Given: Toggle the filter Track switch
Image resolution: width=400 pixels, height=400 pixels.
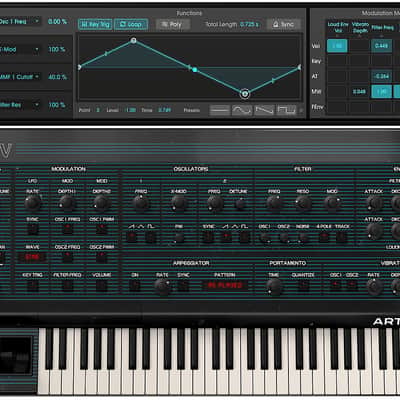Looking at the screenshot, I should click(x=342, y=237).
